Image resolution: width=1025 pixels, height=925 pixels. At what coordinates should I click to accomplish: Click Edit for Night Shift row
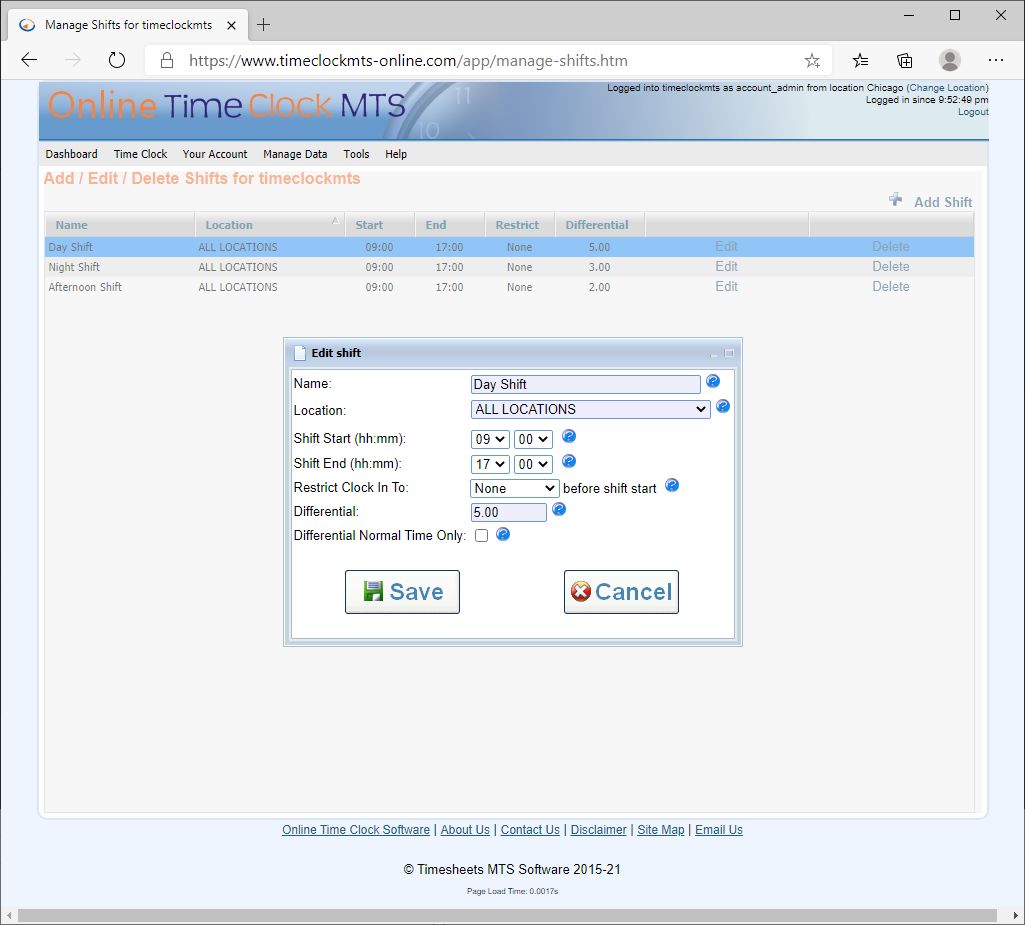[x=726, y=267]
